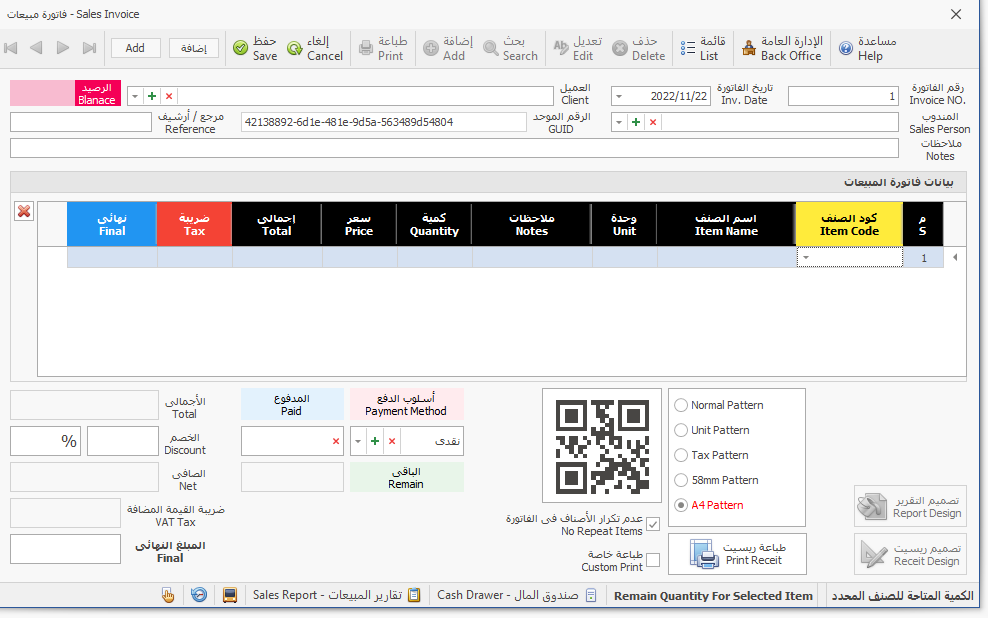The height and width of the screenshot is (618, 988).
Task: Go to the first invoice record
Action: (x=11, y=48)
